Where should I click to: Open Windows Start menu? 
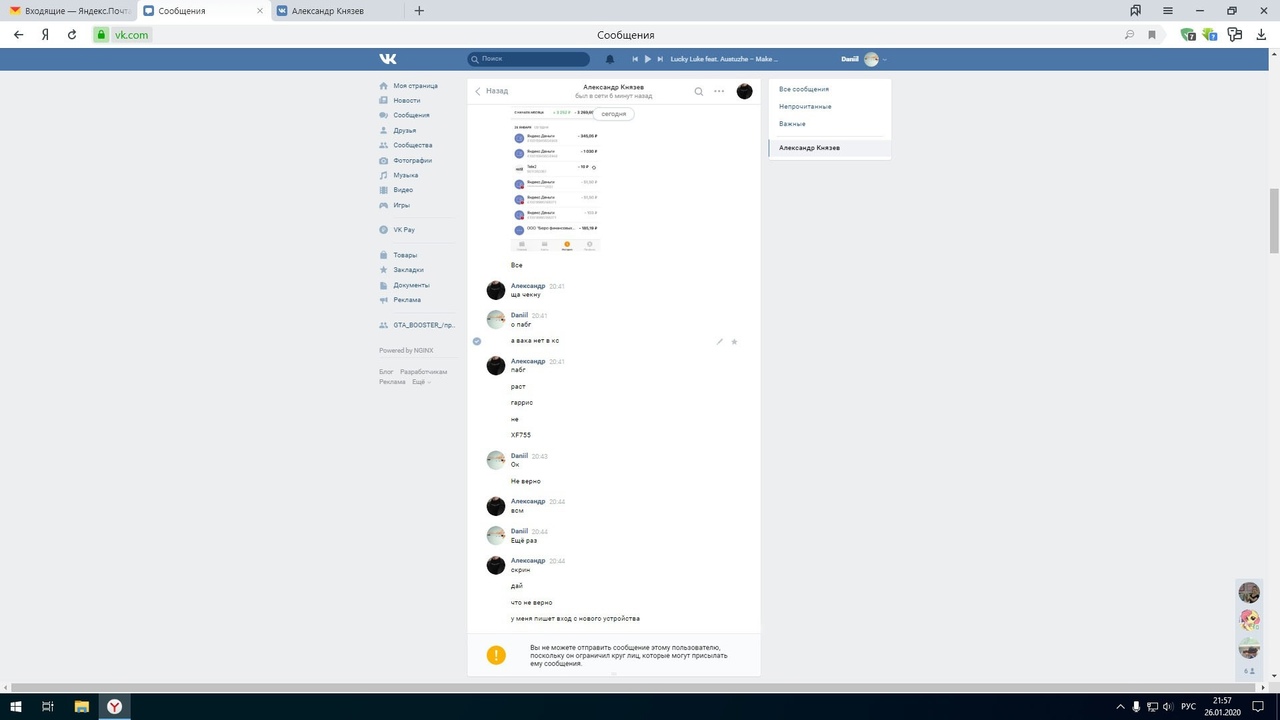point(16,706)
